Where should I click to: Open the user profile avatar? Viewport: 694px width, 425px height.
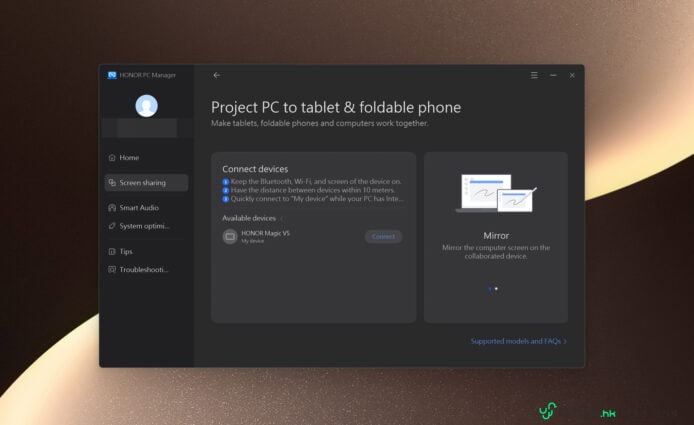click(147, 106)
